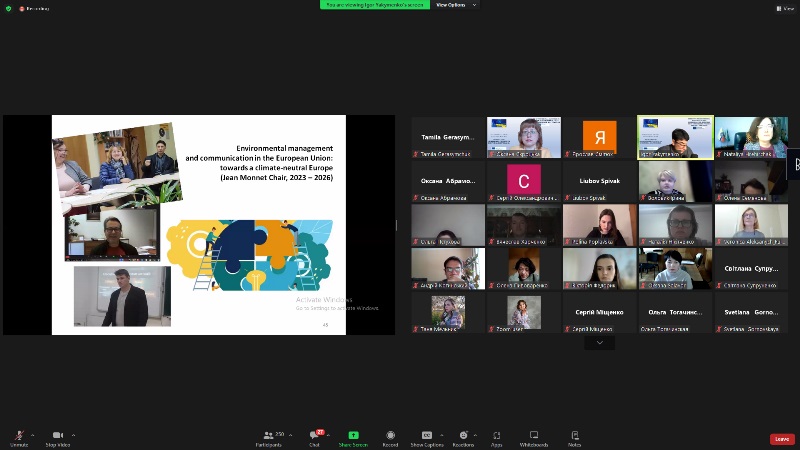Screen dimensions: 800x450
Task: Select Liubov Spivak participant tile
Action: point(599,181)
